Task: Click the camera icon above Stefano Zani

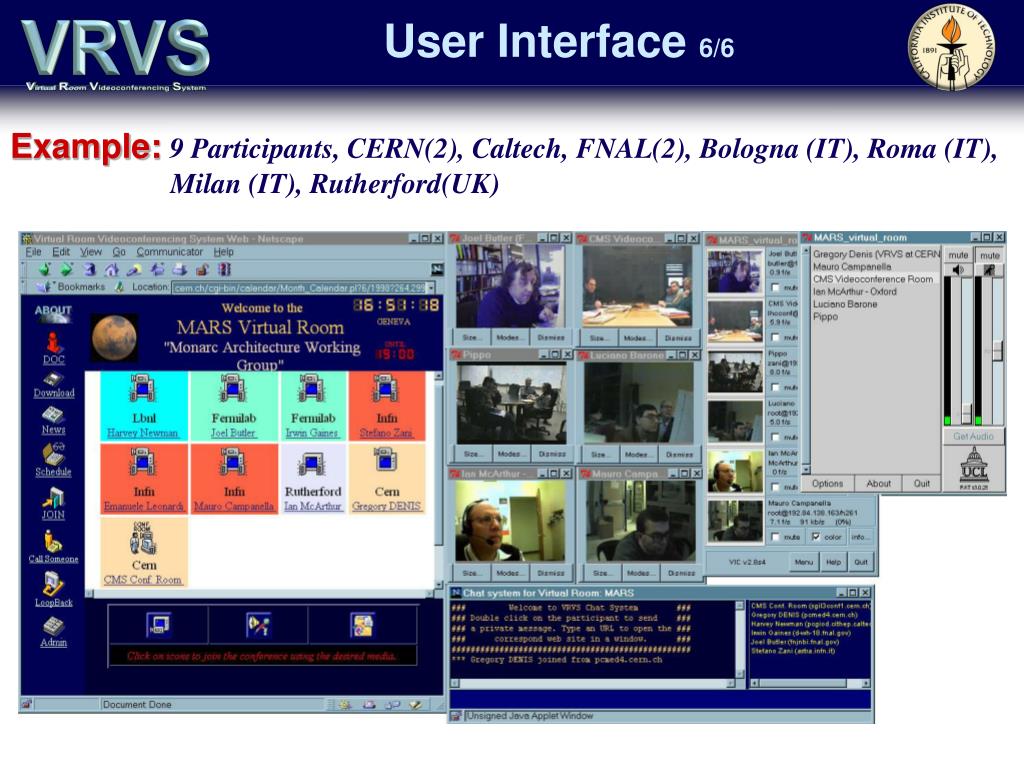Action: click(x=386, y=388)
